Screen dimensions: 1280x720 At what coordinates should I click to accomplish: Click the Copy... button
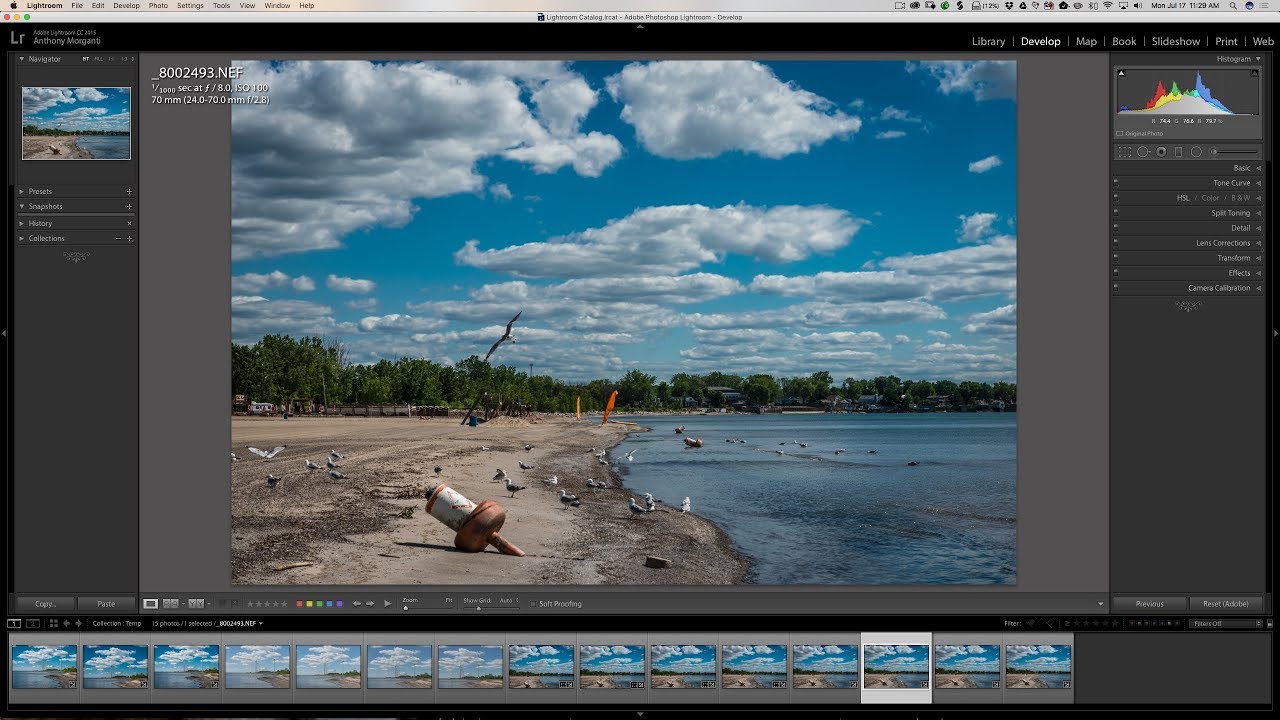point(46,604)
